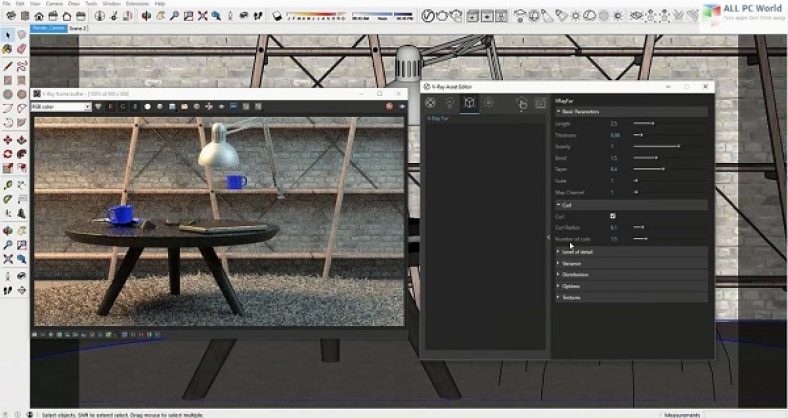Viewport: 788px width, 418px height.
Task: Select the arrow Select tool
Action: click(8, 35)
